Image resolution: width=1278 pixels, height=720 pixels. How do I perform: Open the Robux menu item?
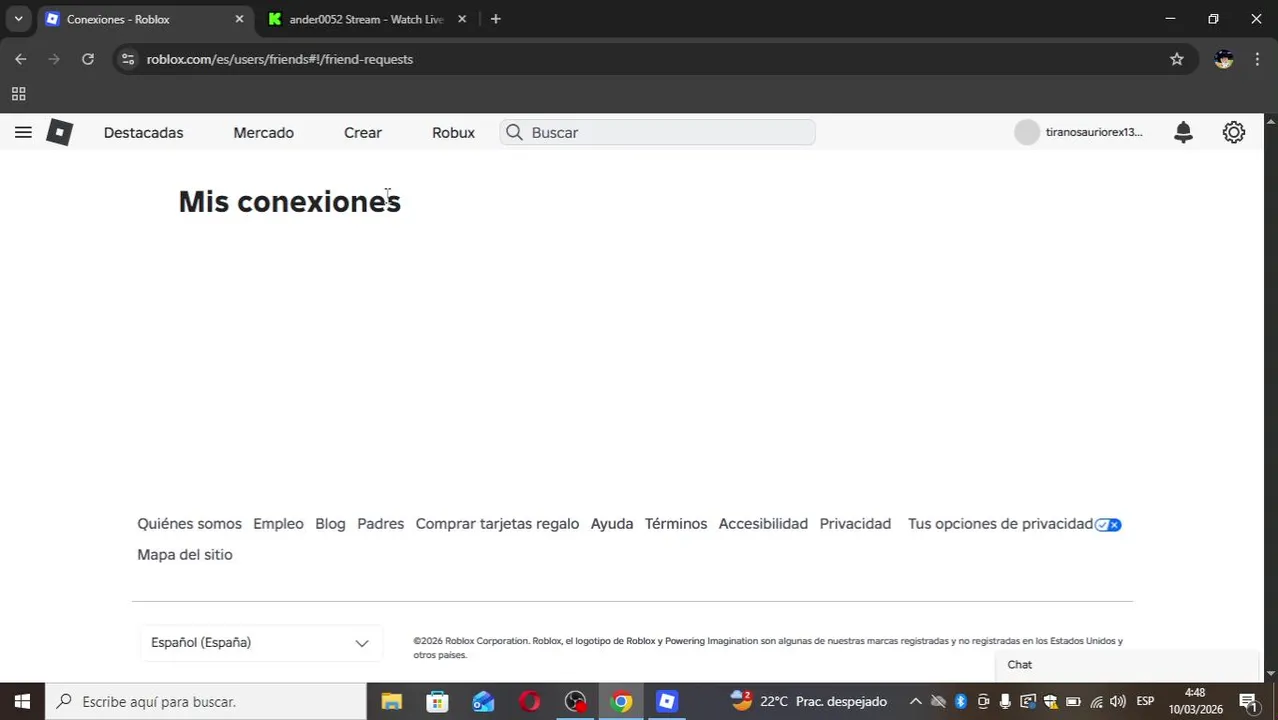coord(453,132)
